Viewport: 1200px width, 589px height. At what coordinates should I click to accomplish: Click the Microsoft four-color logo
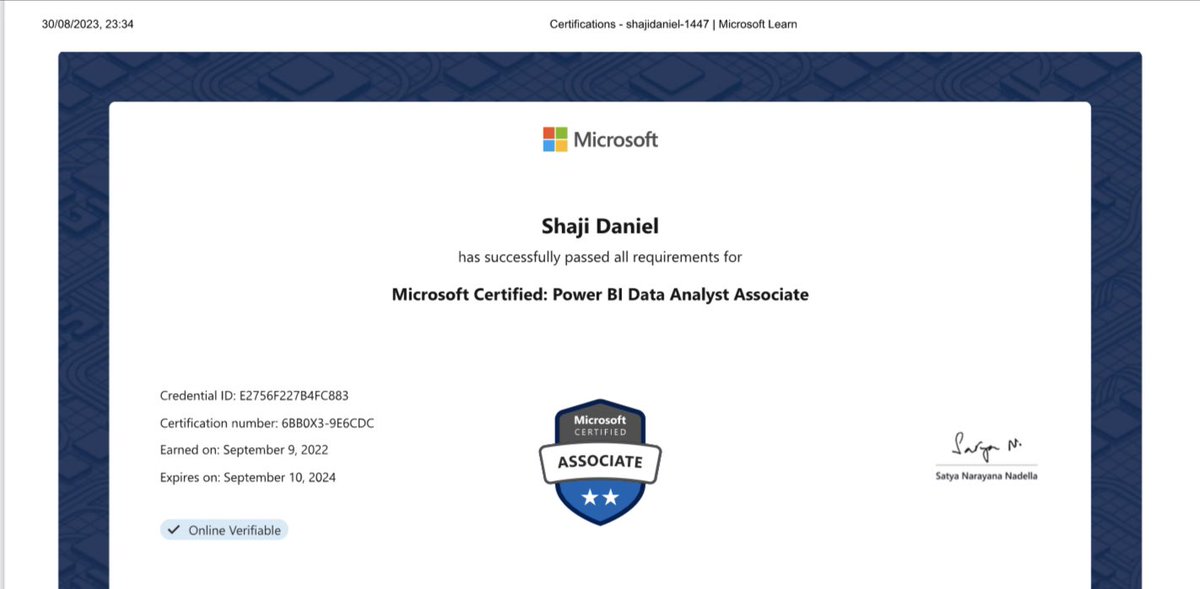coord(555,139)
